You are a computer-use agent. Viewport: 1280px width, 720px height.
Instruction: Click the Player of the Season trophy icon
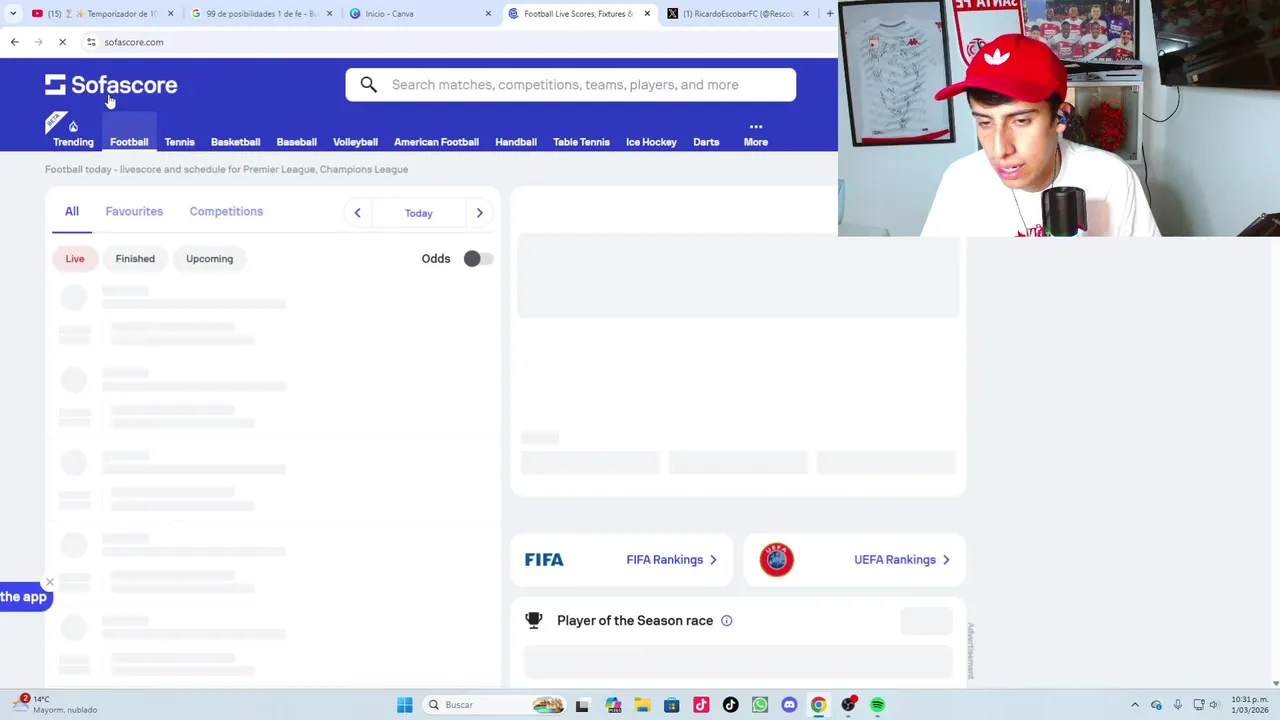click(534, 621)
